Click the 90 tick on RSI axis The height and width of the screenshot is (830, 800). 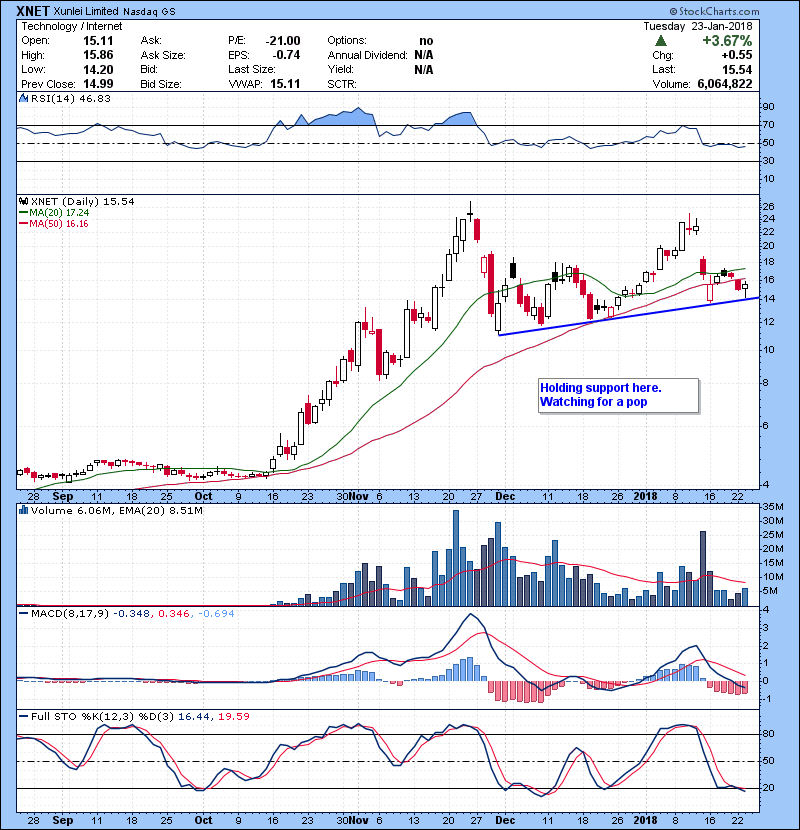pos(768,106)
